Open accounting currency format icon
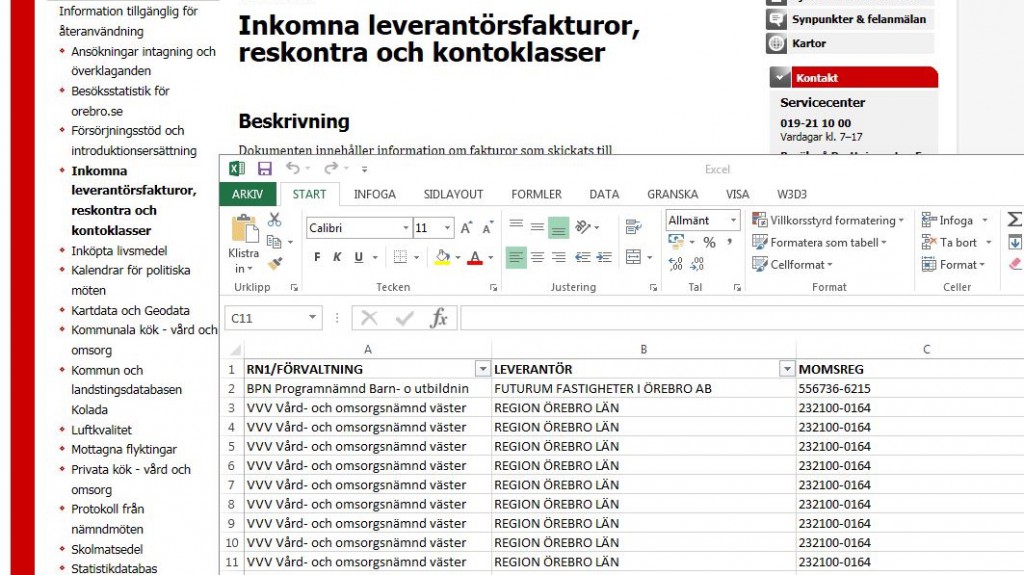This screenshot has width=1024, height=575. pos(676,242)
